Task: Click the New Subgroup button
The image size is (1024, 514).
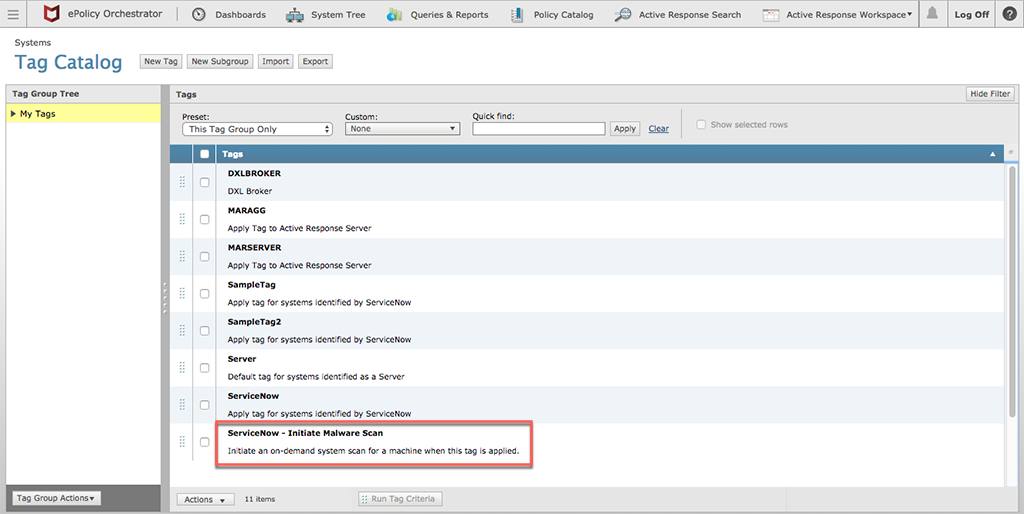Action: tap(220, 61)
